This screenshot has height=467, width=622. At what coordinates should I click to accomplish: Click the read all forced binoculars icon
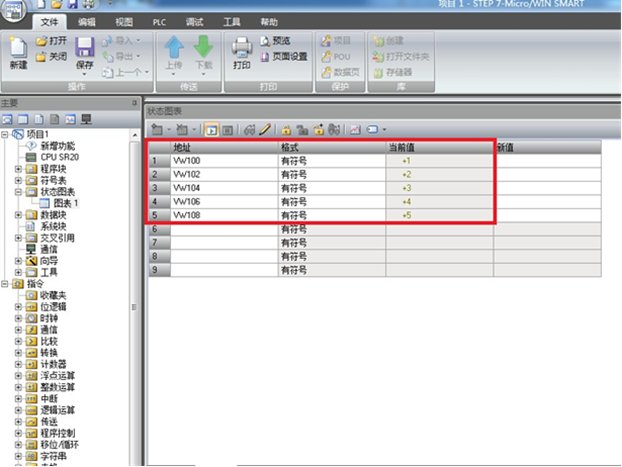tap(334, 129)
